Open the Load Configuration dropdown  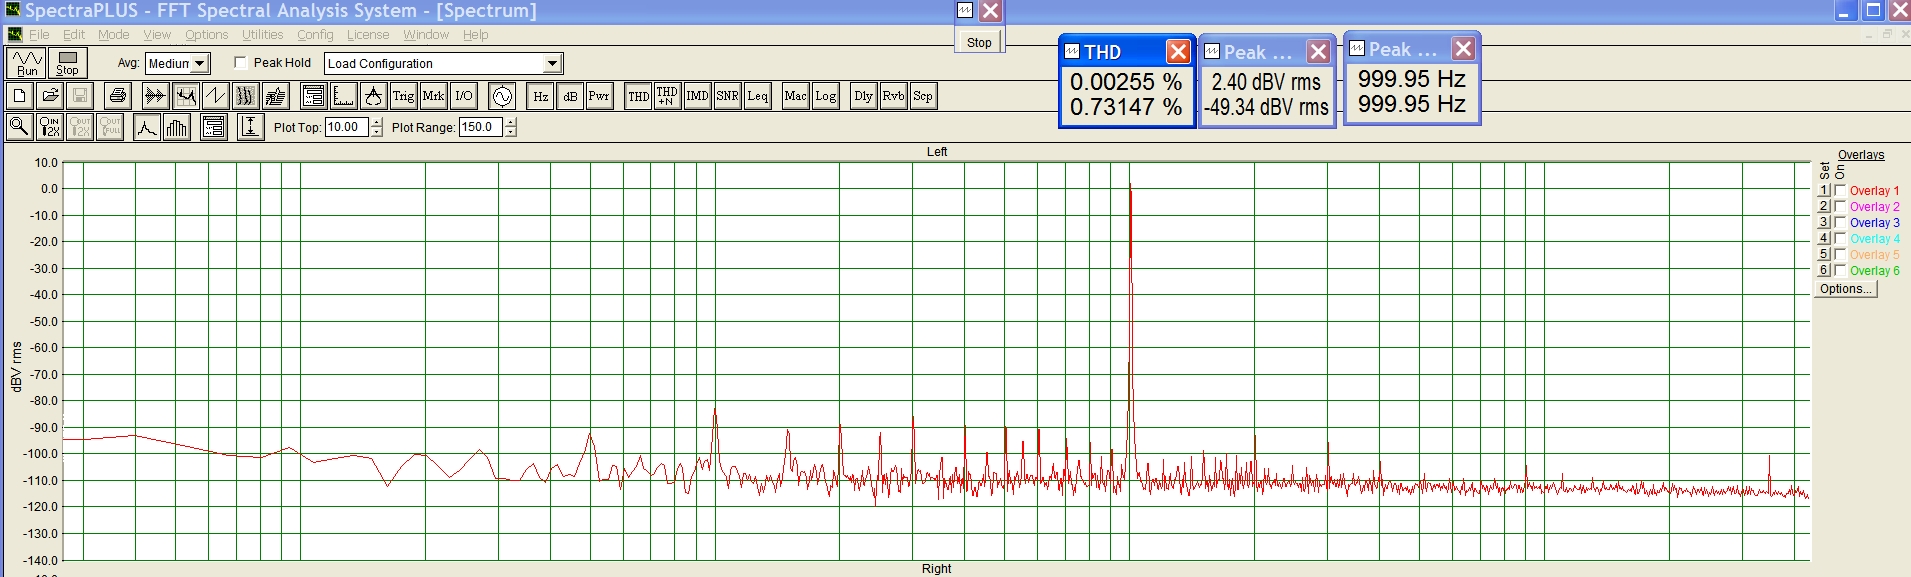coord(552,63)
